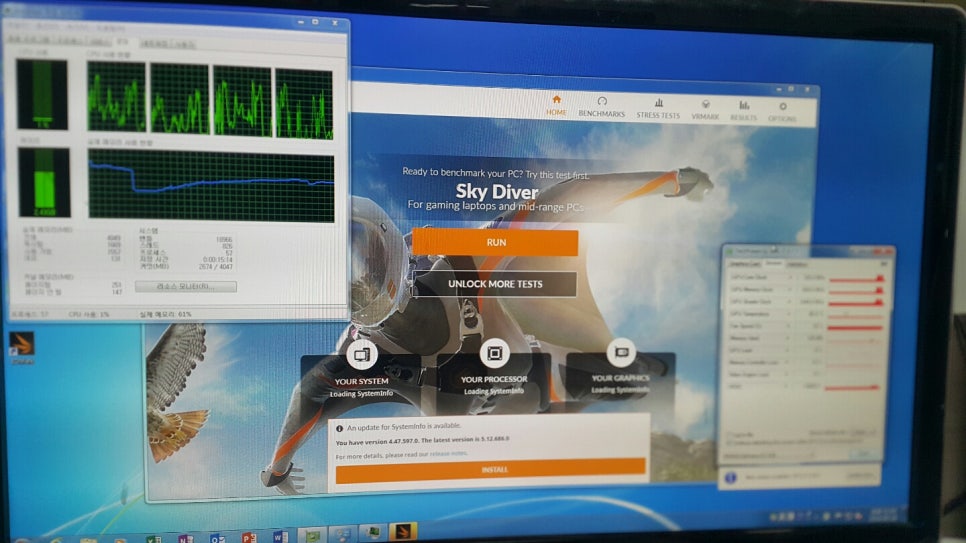Go to the Home section in 3DMark
Screen dimensions: 966x543
pyautogui.click(x=556, y=105)
